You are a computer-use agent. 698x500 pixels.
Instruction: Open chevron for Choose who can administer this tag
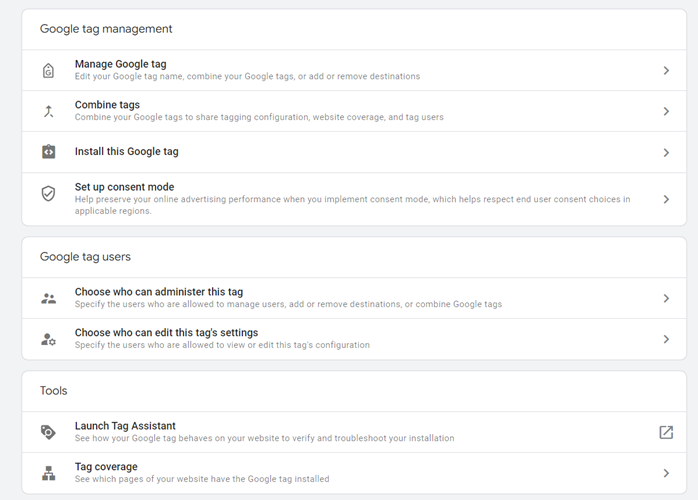(x=666, y=298)
